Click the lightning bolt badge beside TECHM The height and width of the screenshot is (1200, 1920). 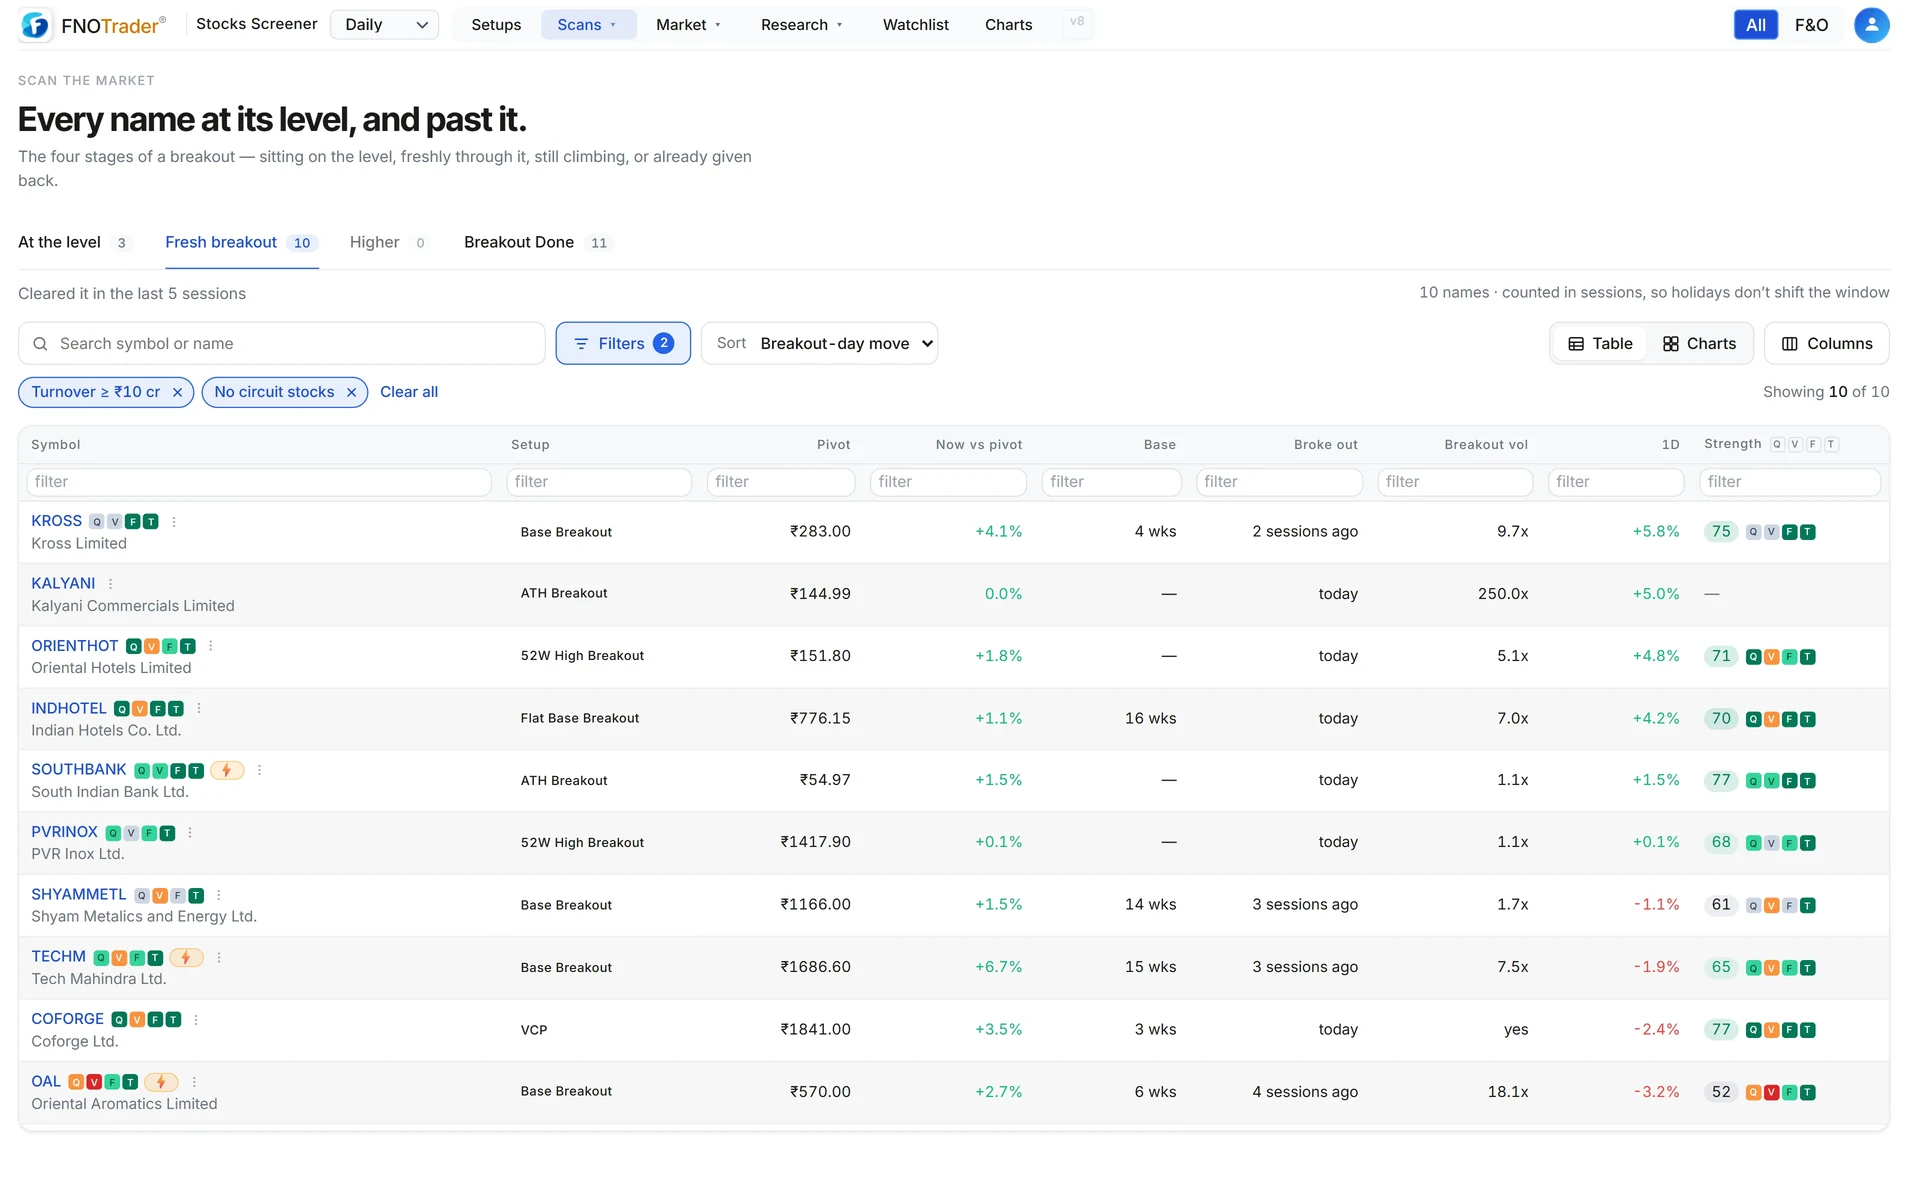coord(186,957)
